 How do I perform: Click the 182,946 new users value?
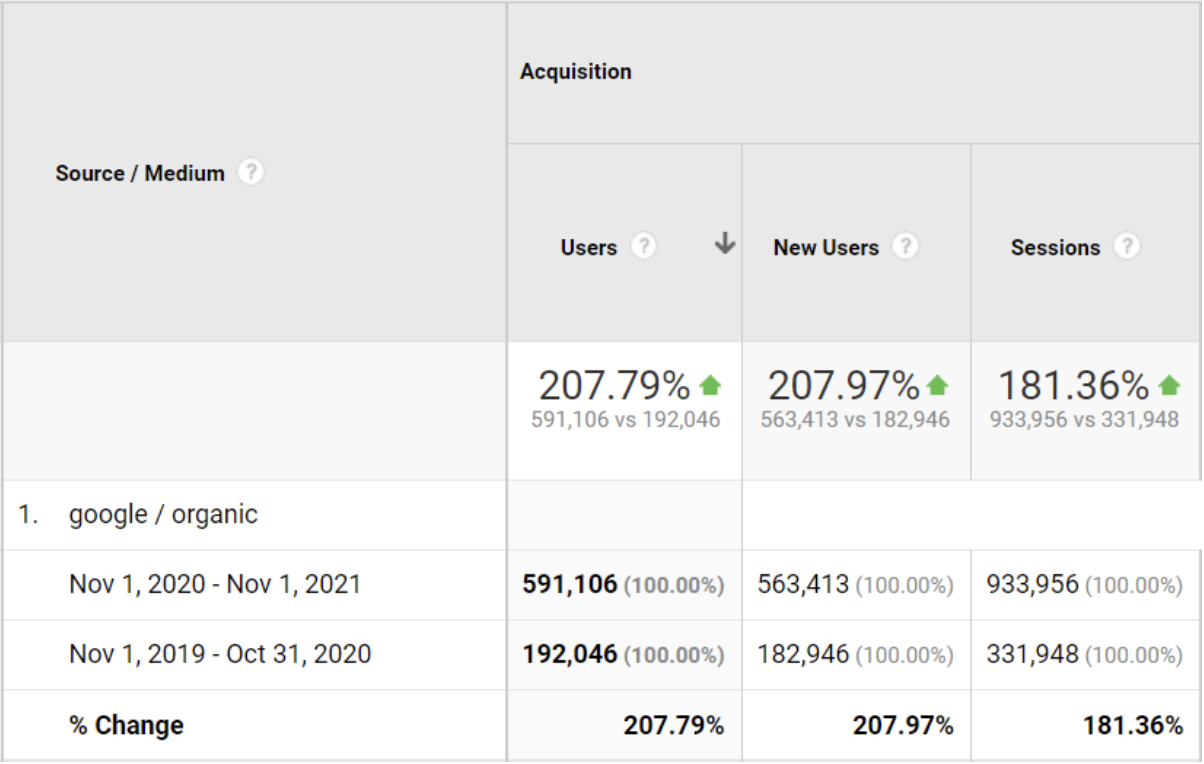(x=803, y=654)
